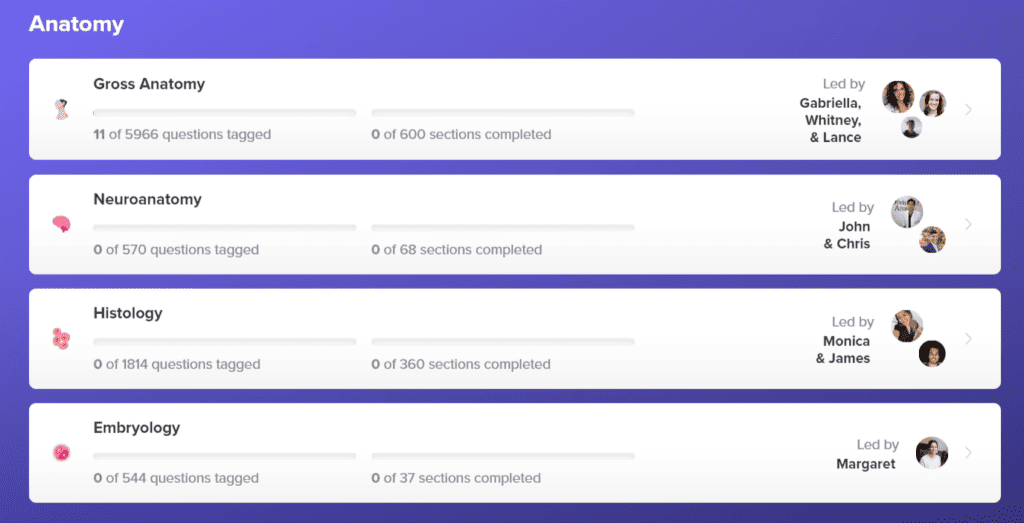Open the Neuroanatomy course title
Screen dimensions: 1024x523
147,199
